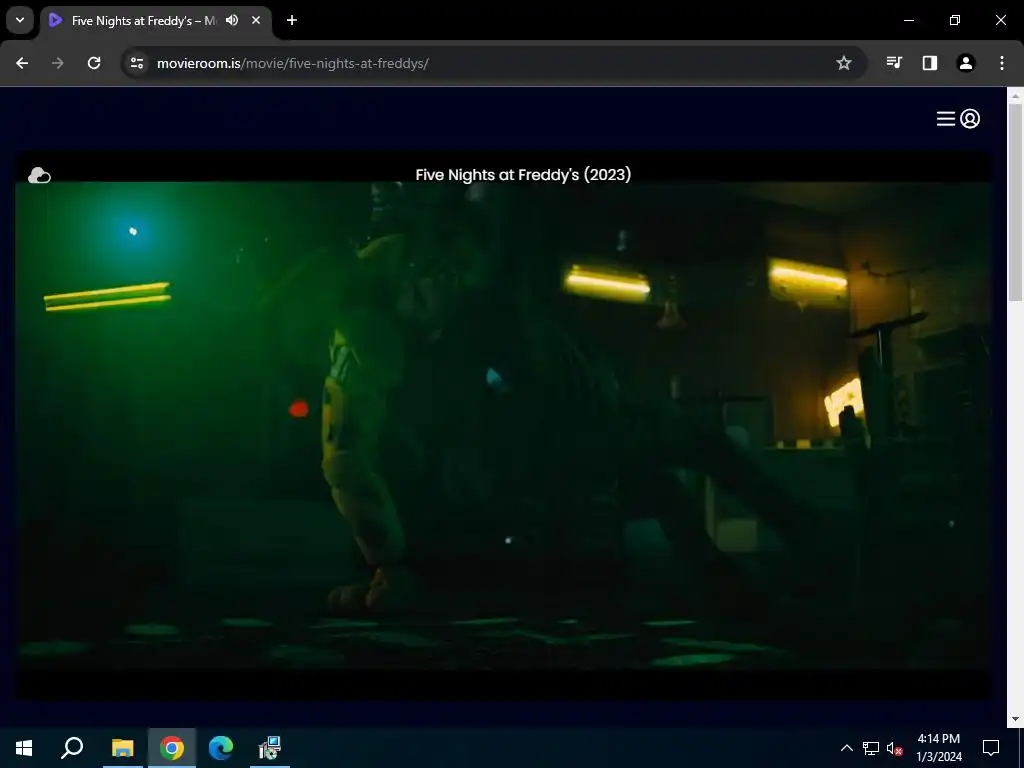This screenshot has width=1024, height=768.
Task: Open the installer app in the taskbar
Action: pos(270,748)
